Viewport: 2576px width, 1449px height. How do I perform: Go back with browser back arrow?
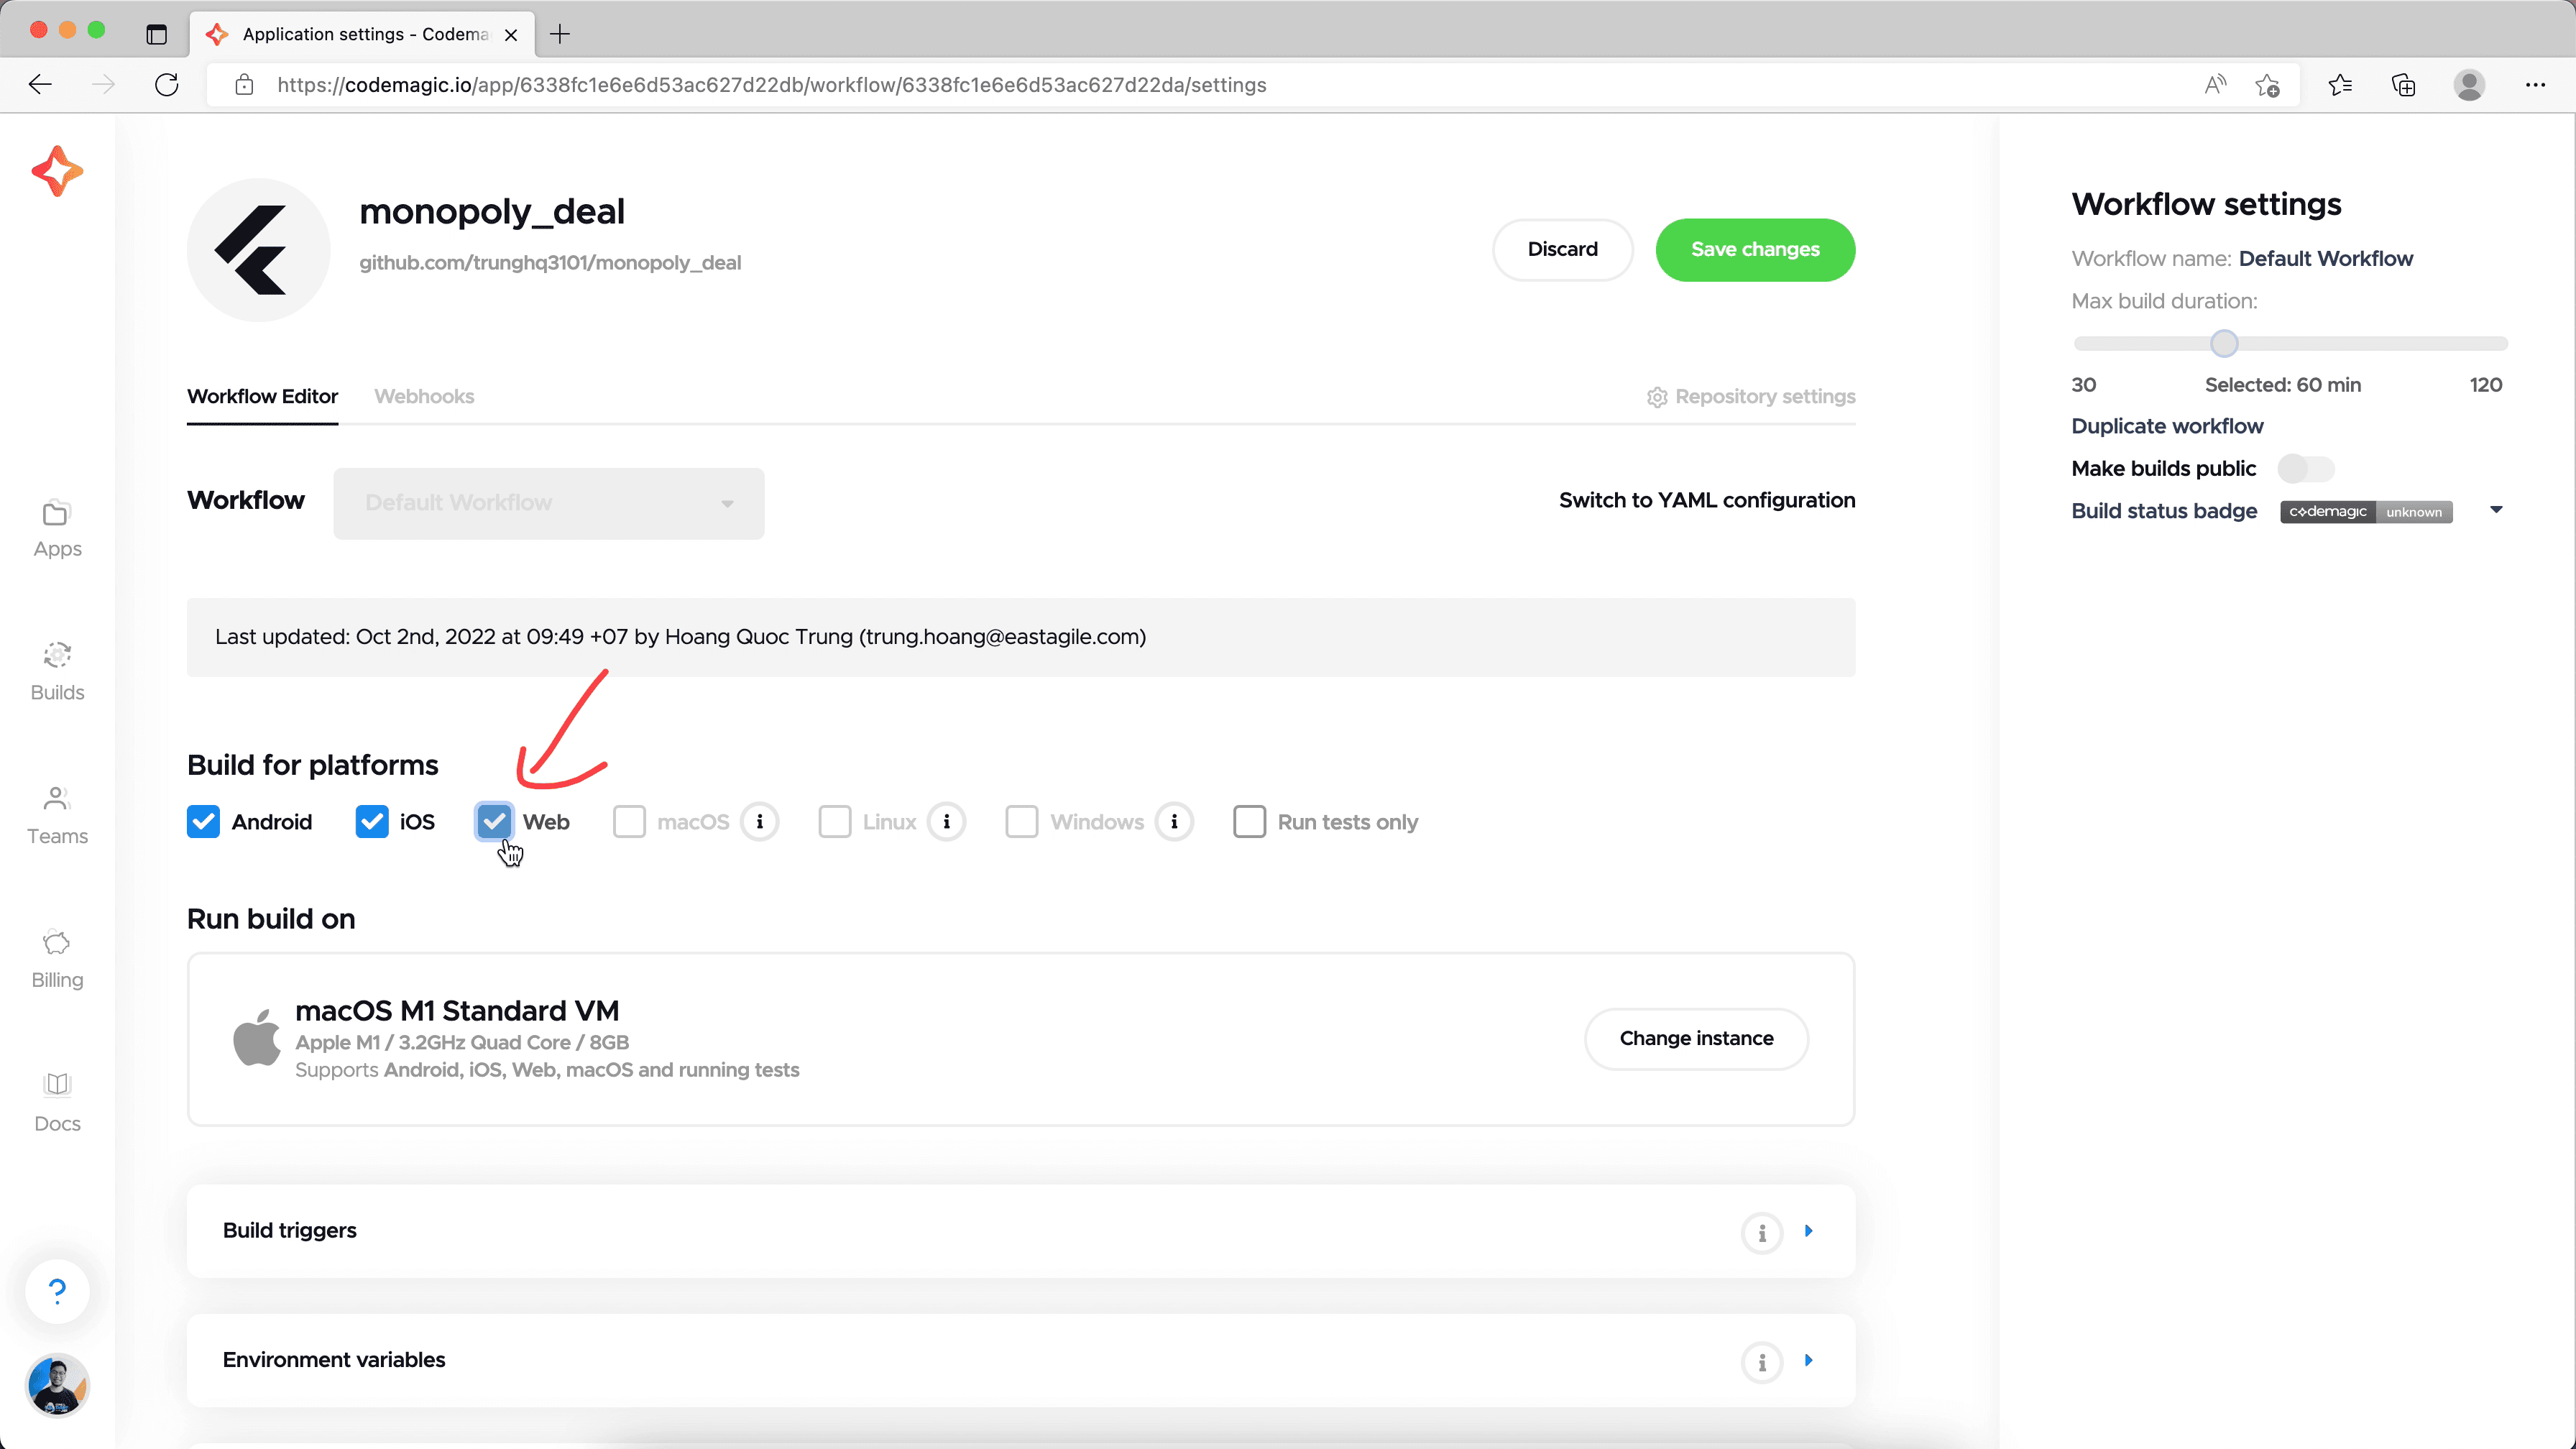pos(40,85)
